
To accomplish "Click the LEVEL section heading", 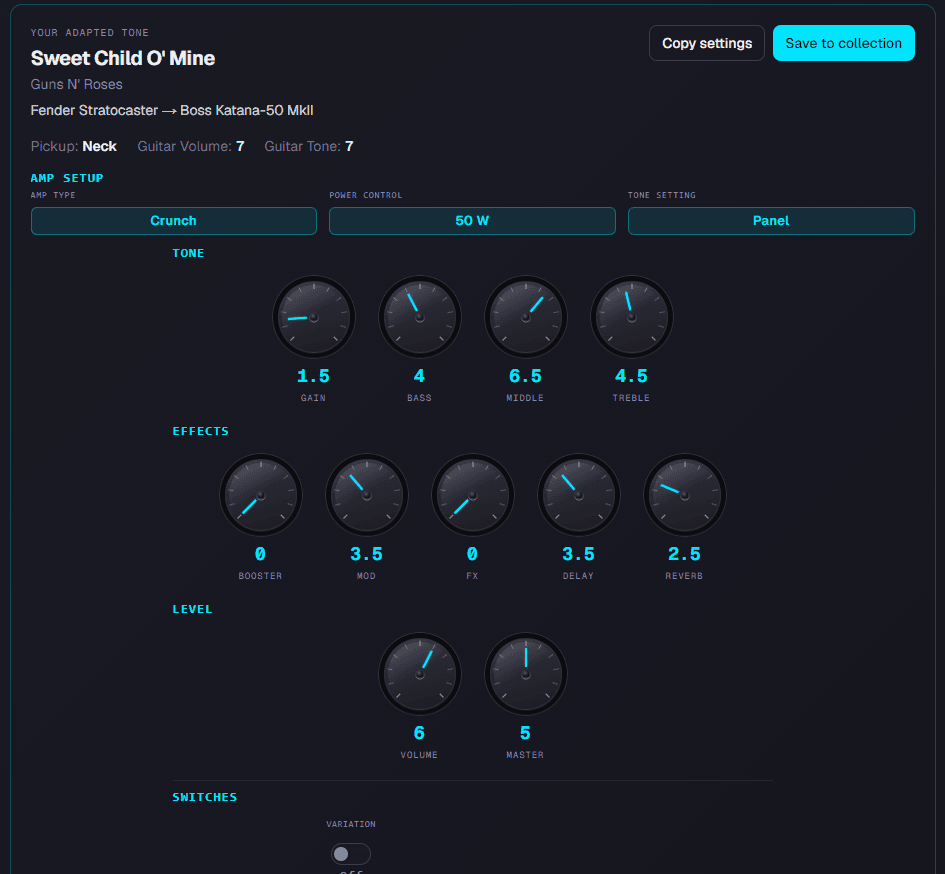I will coord(192,609).
